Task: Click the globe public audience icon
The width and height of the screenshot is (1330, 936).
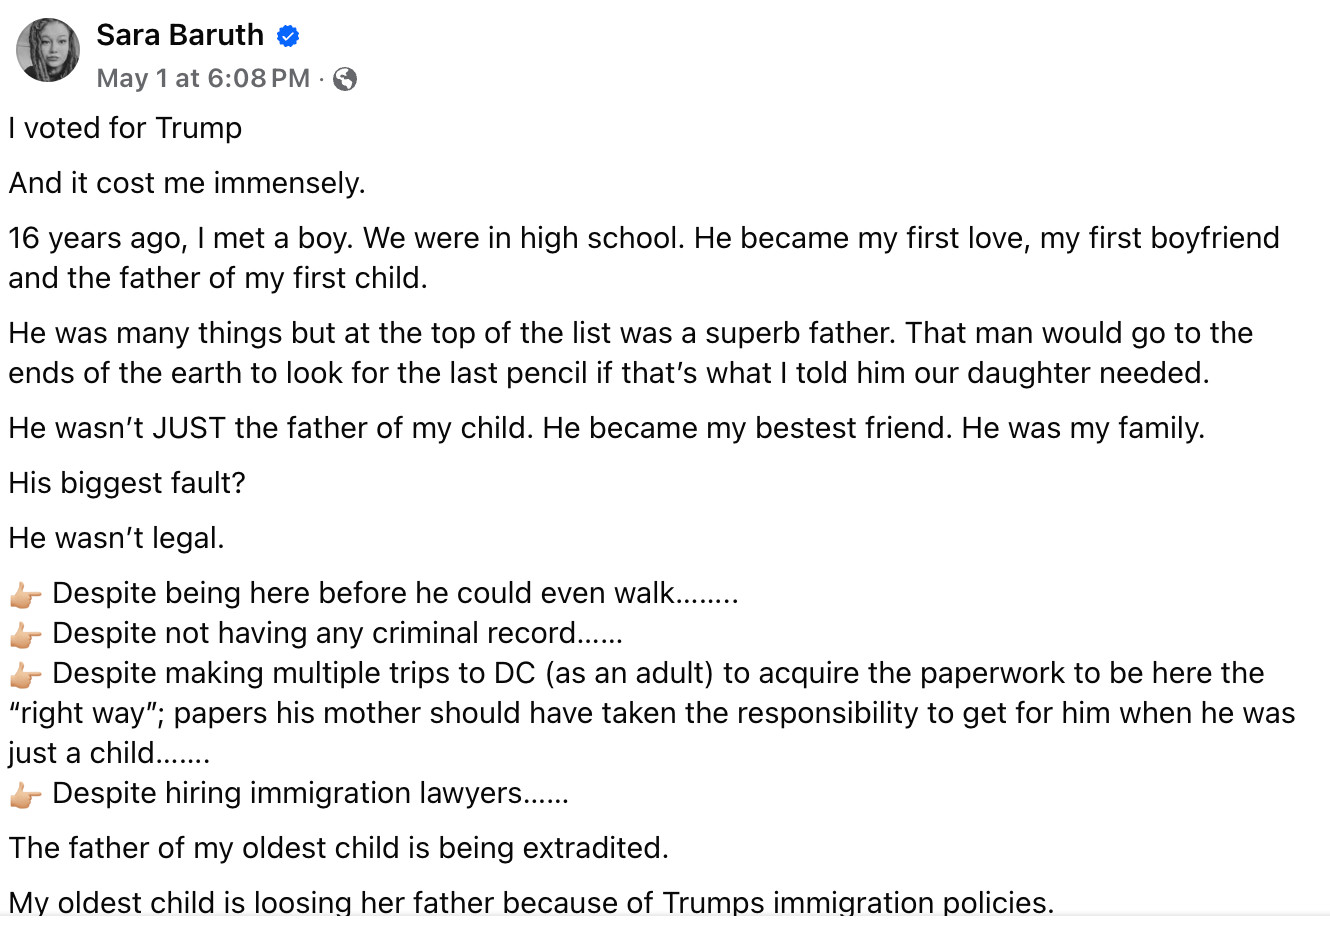Action: point(345,79)
